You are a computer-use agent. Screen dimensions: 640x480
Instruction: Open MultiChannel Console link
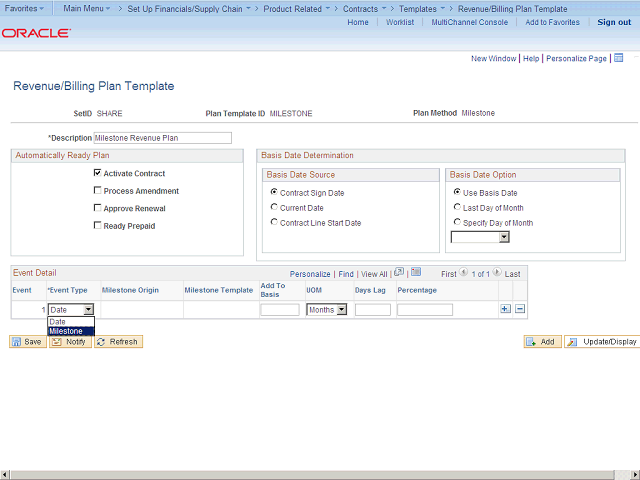point(469,22)
